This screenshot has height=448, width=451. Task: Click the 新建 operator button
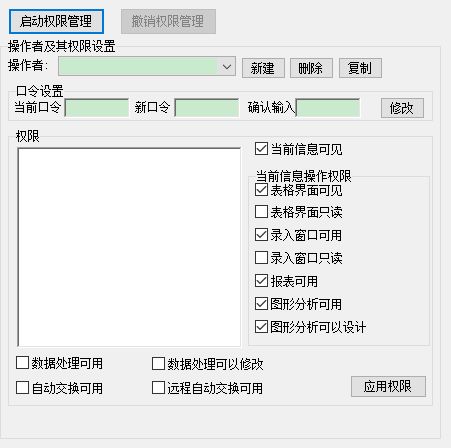click(263, 68)
